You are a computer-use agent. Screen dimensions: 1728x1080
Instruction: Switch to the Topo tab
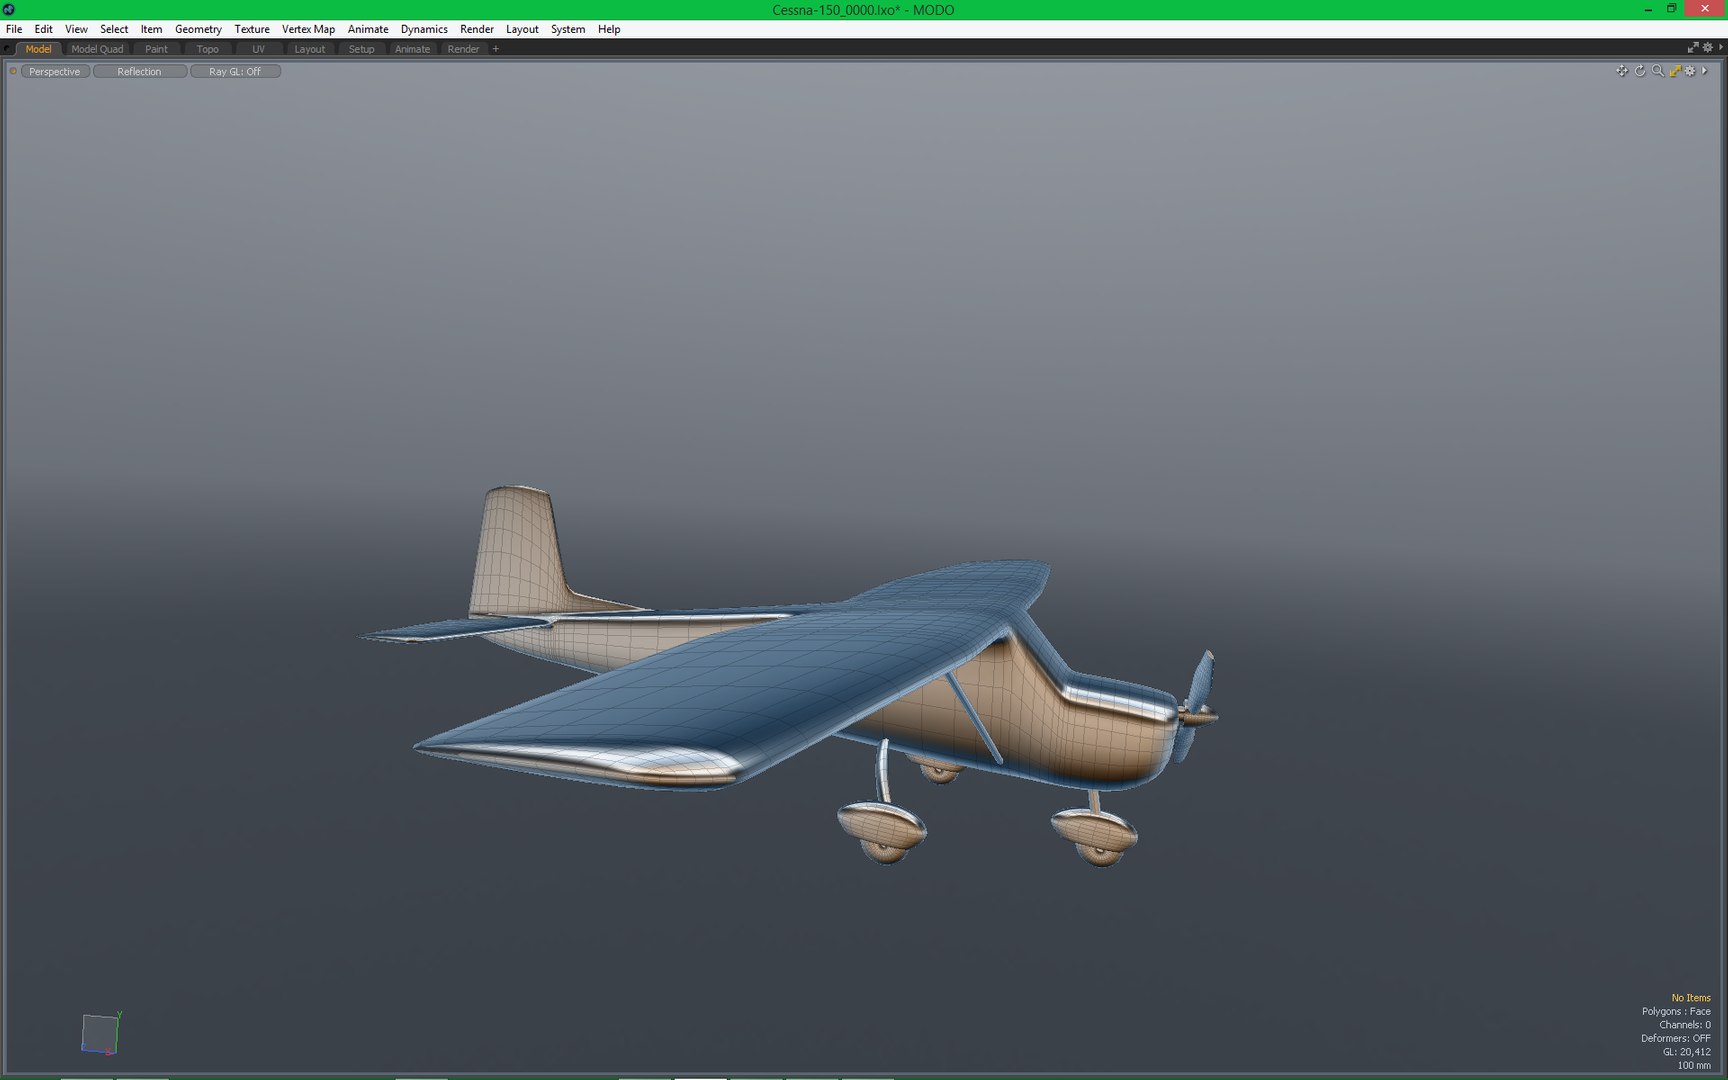(x=207, y=49)
